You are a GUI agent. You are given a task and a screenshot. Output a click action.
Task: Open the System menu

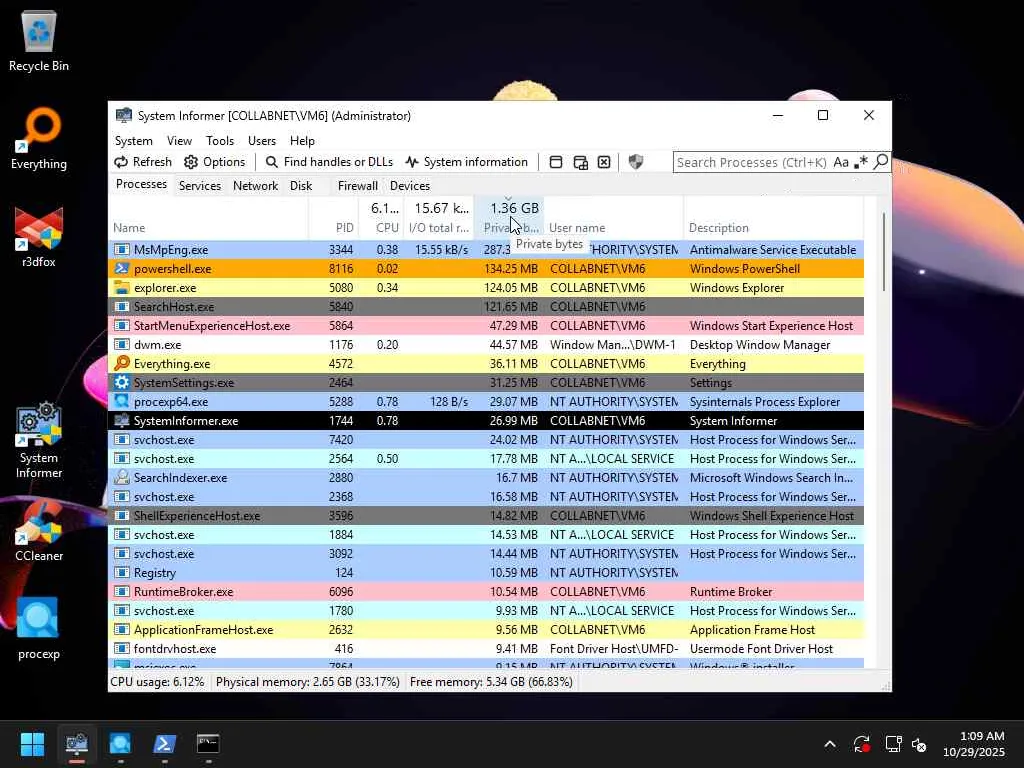(133, 140)
